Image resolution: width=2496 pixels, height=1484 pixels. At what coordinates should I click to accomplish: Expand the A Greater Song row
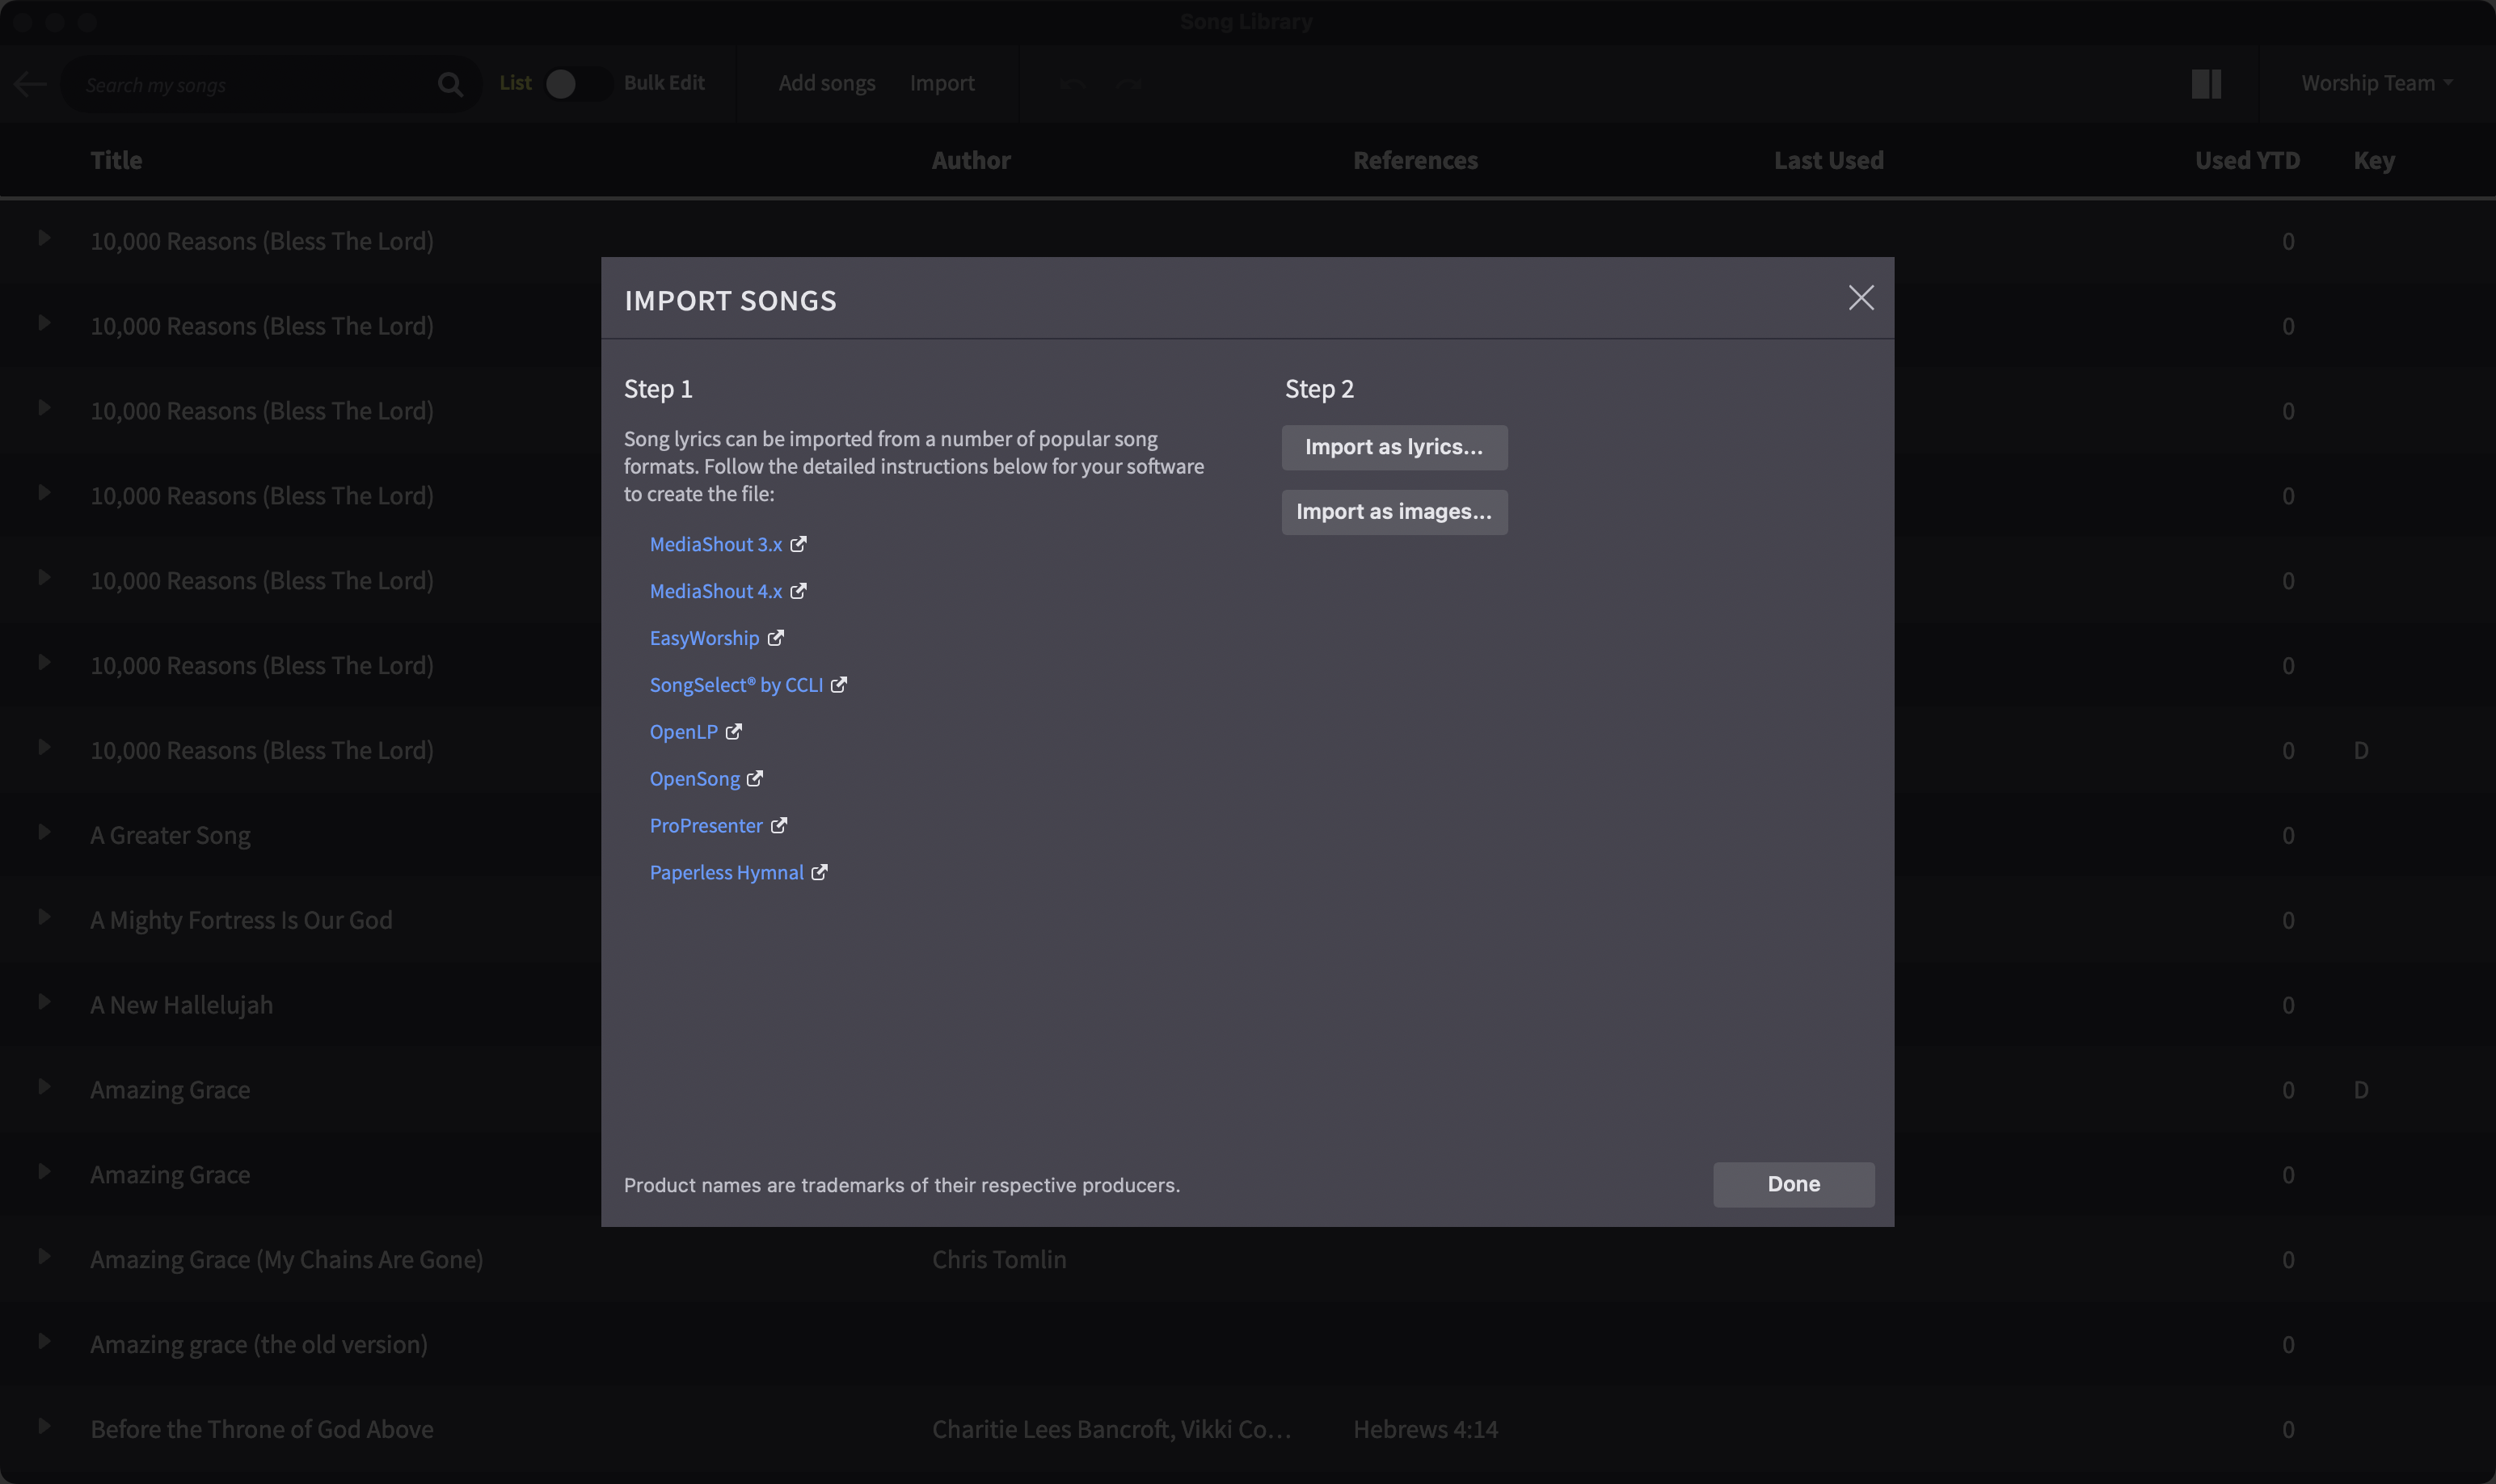tap(44, 832)
